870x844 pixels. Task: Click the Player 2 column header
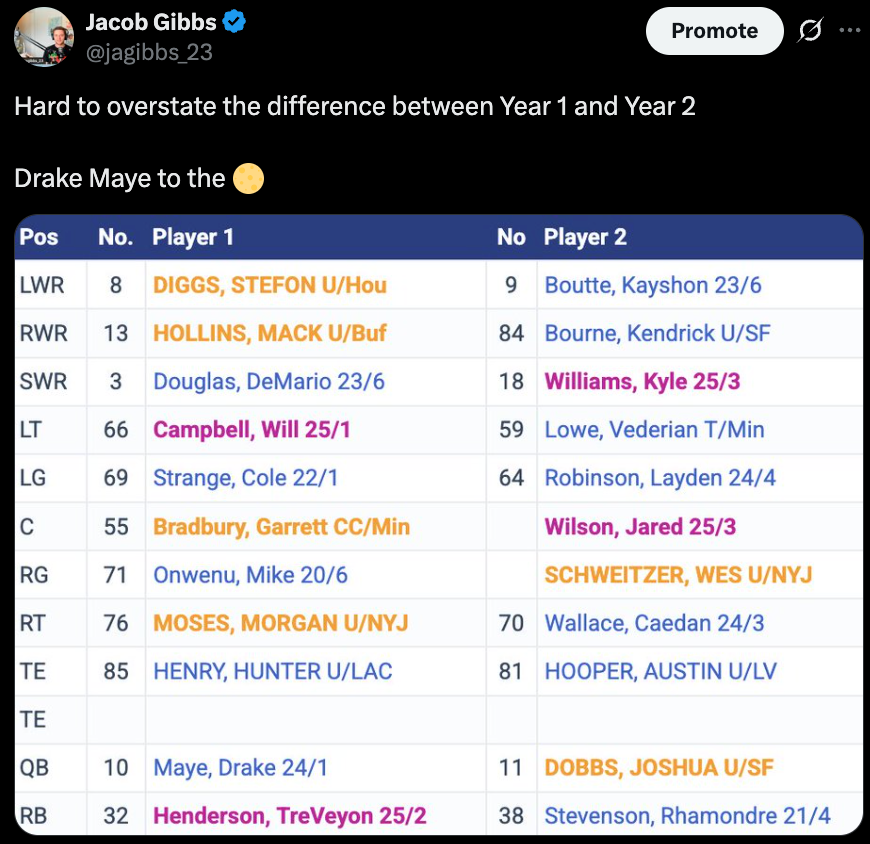585,237
